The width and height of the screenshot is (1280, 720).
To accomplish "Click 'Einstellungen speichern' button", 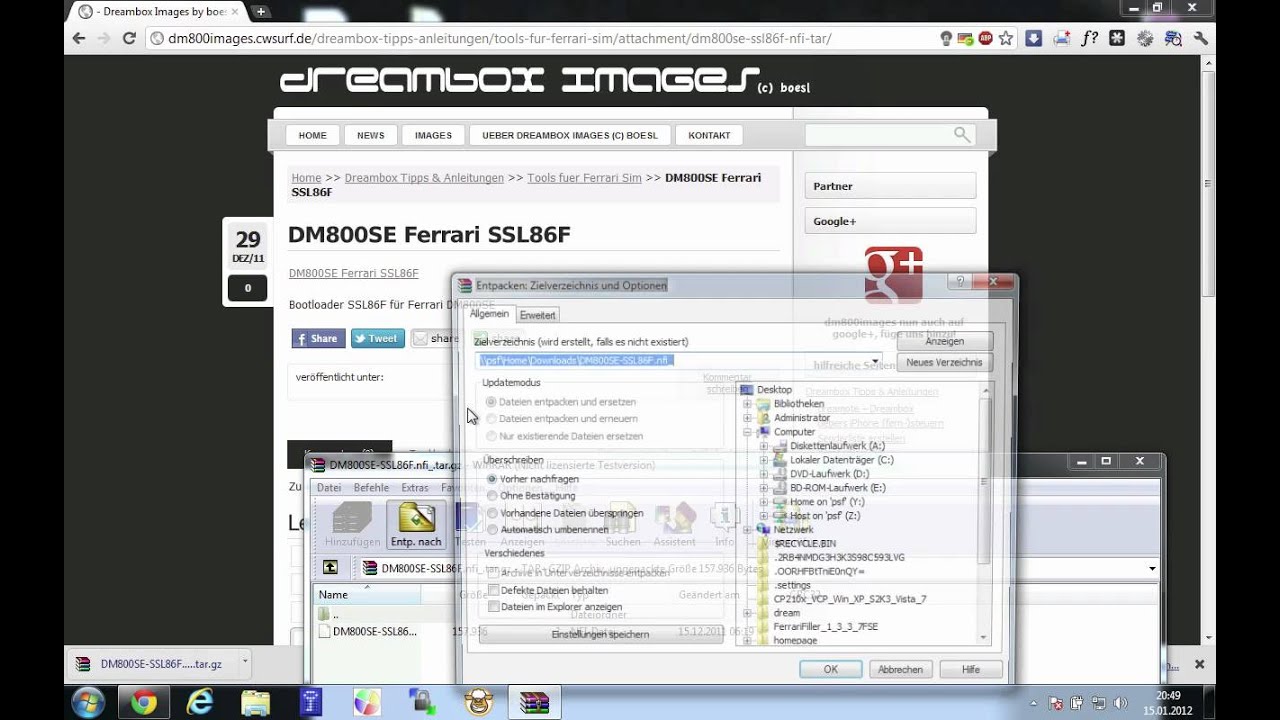I will (600, 634).
